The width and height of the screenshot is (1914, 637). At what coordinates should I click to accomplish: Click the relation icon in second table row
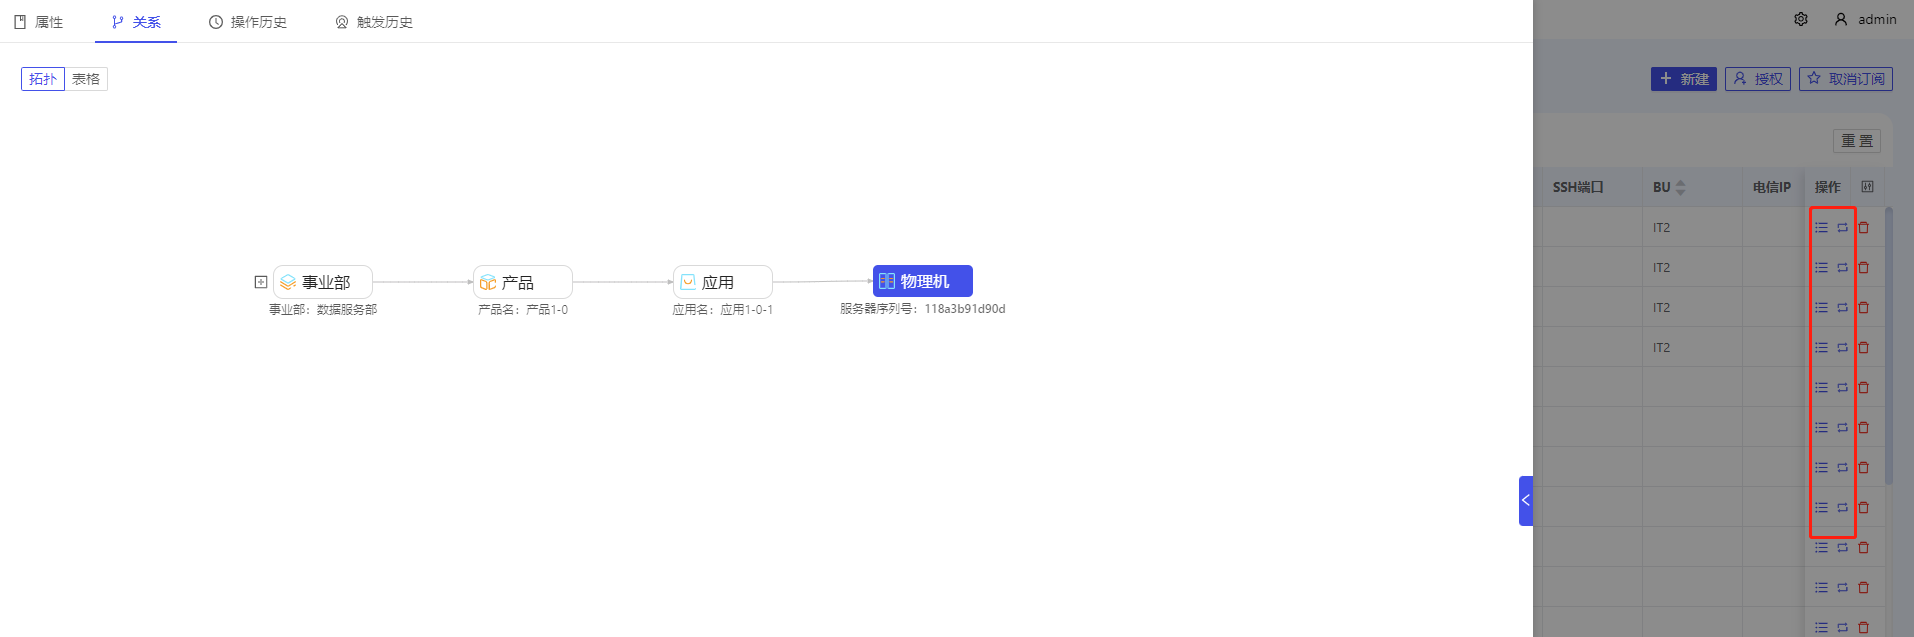click(1842, 268)
